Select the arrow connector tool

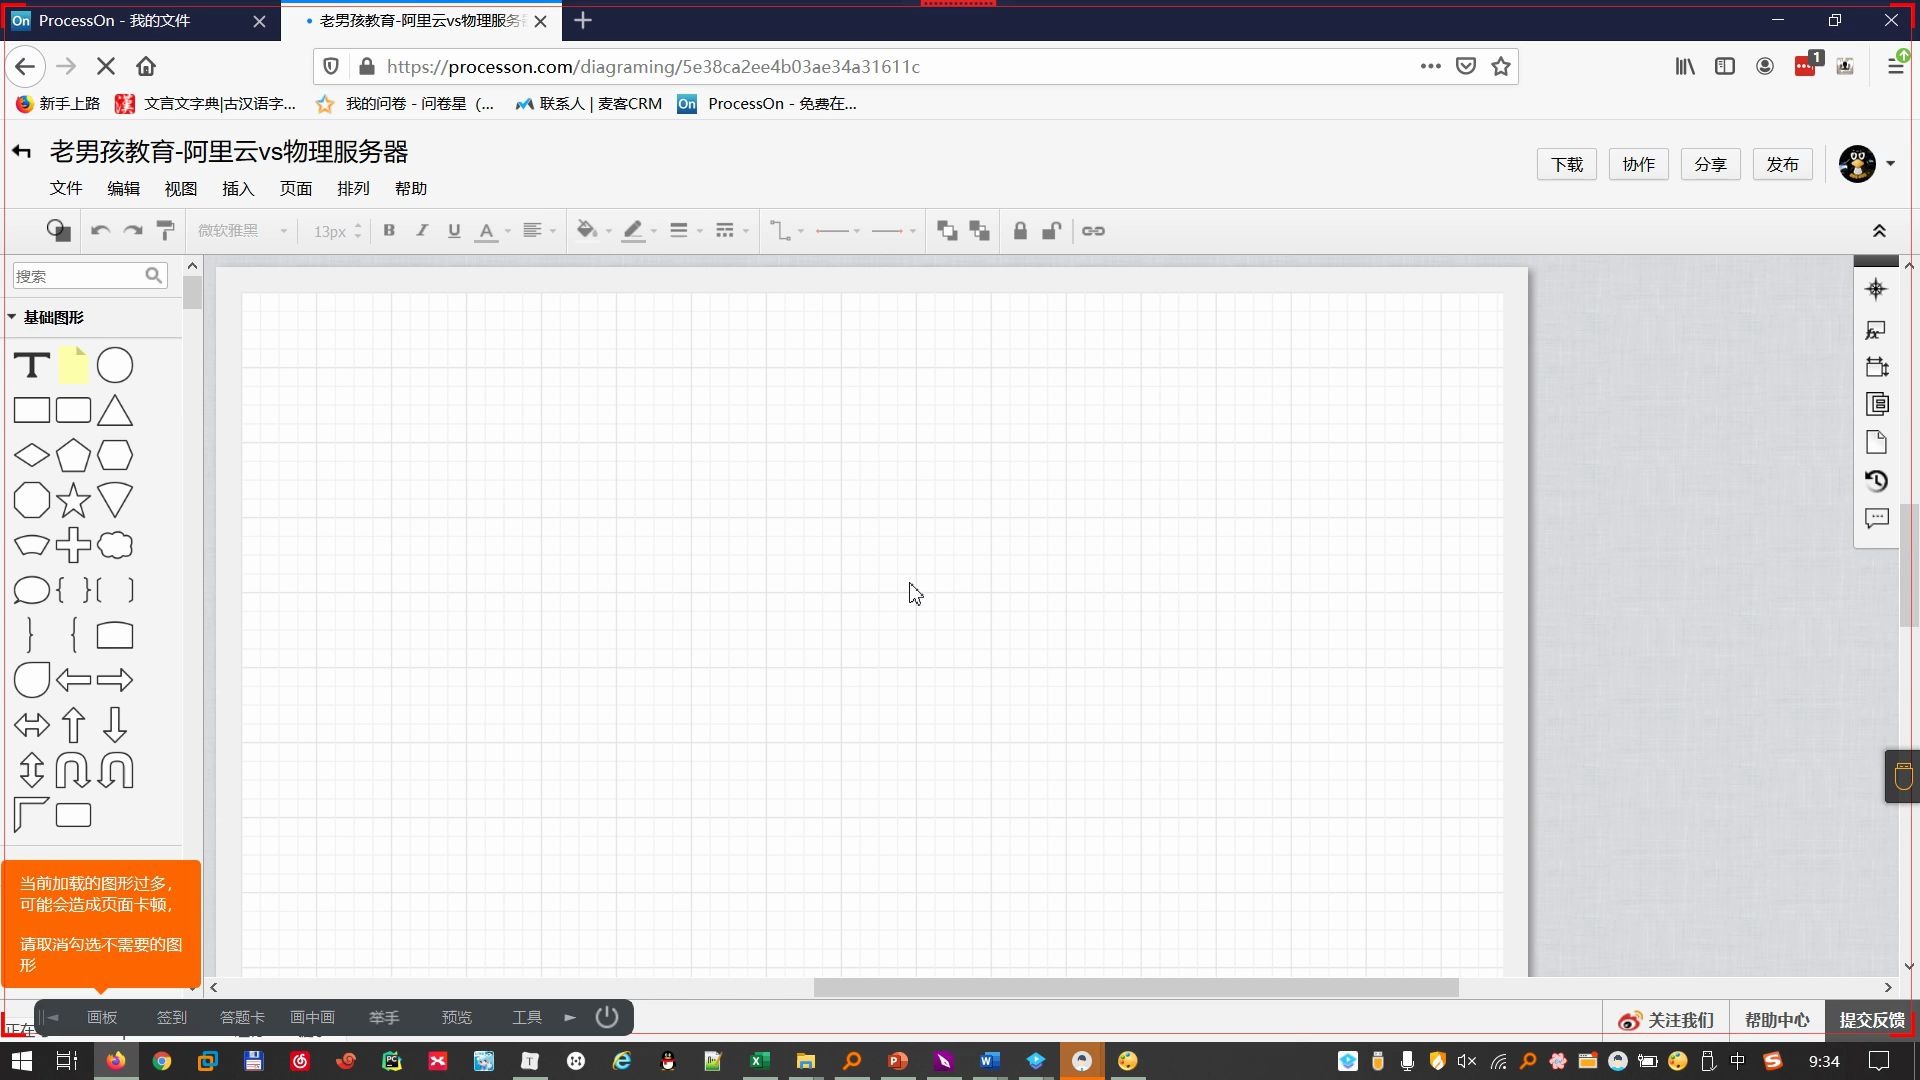[x=889, y=231]
